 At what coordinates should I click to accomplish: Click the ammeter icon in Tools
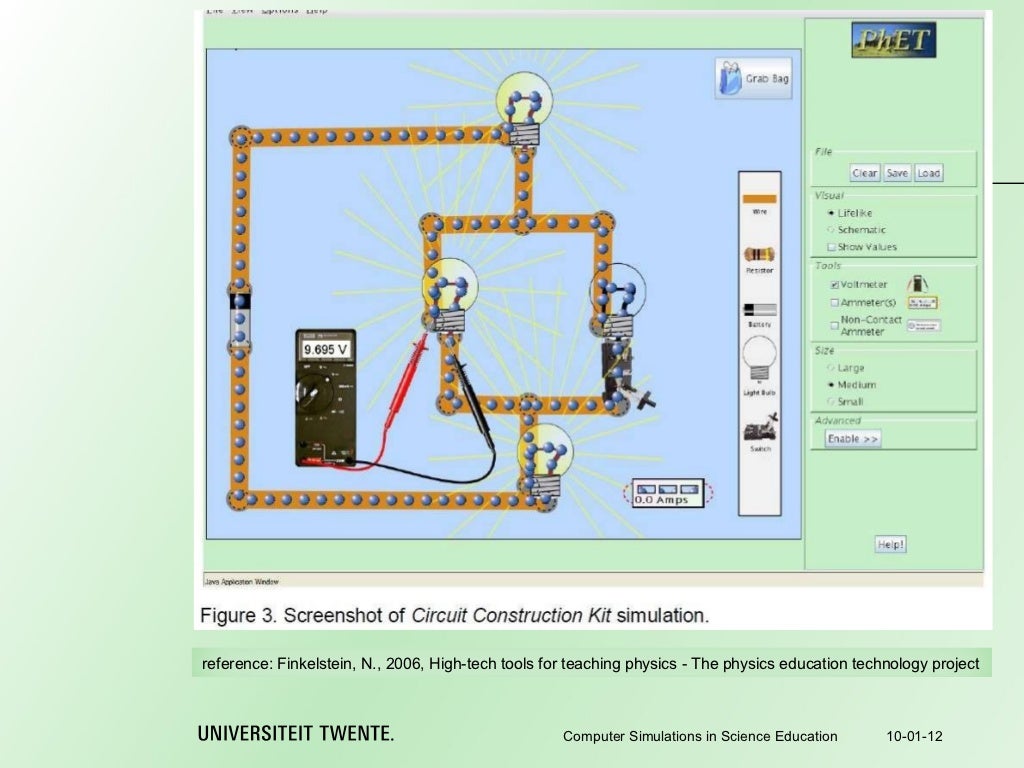923,303
